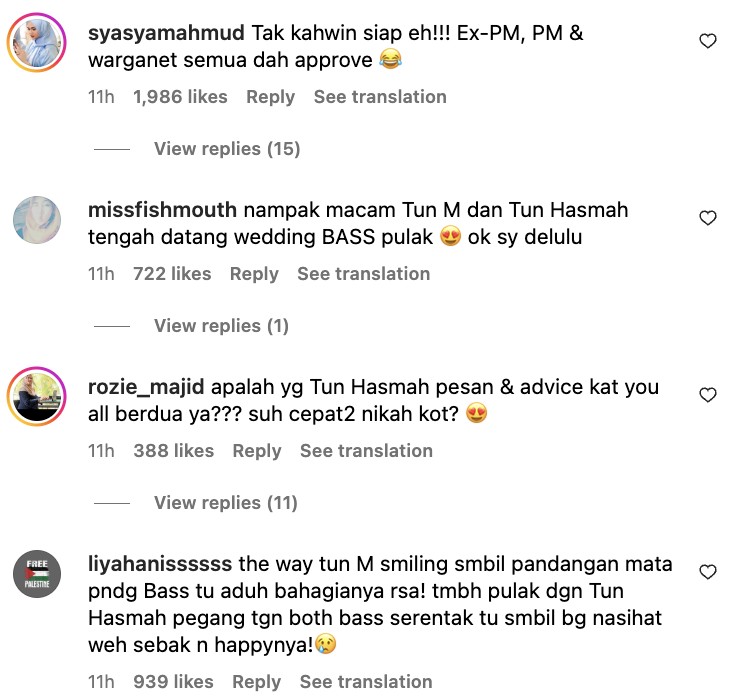
Task: Expand View replies (1)
Action: 221,326
